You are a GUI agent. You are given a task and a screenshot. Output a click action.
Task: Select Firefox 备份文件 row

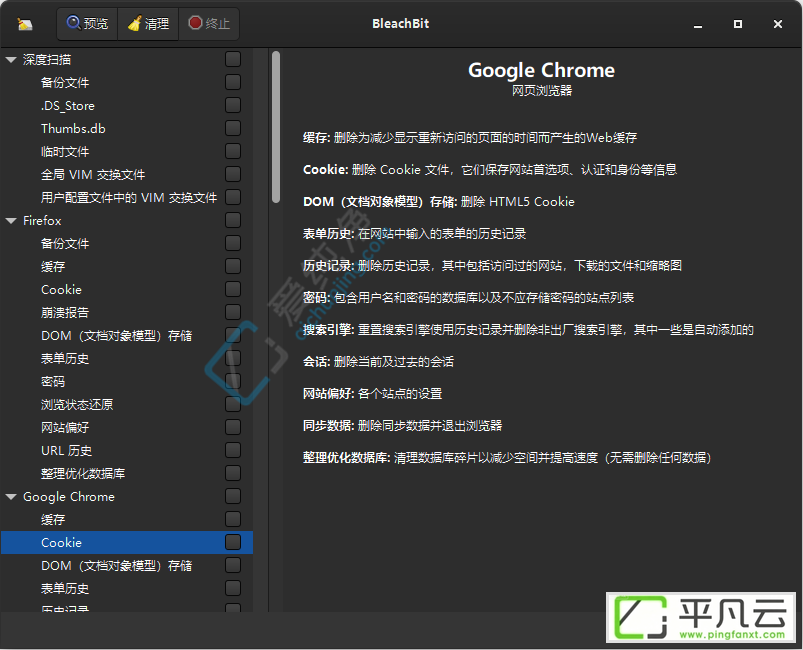point(126,243)
